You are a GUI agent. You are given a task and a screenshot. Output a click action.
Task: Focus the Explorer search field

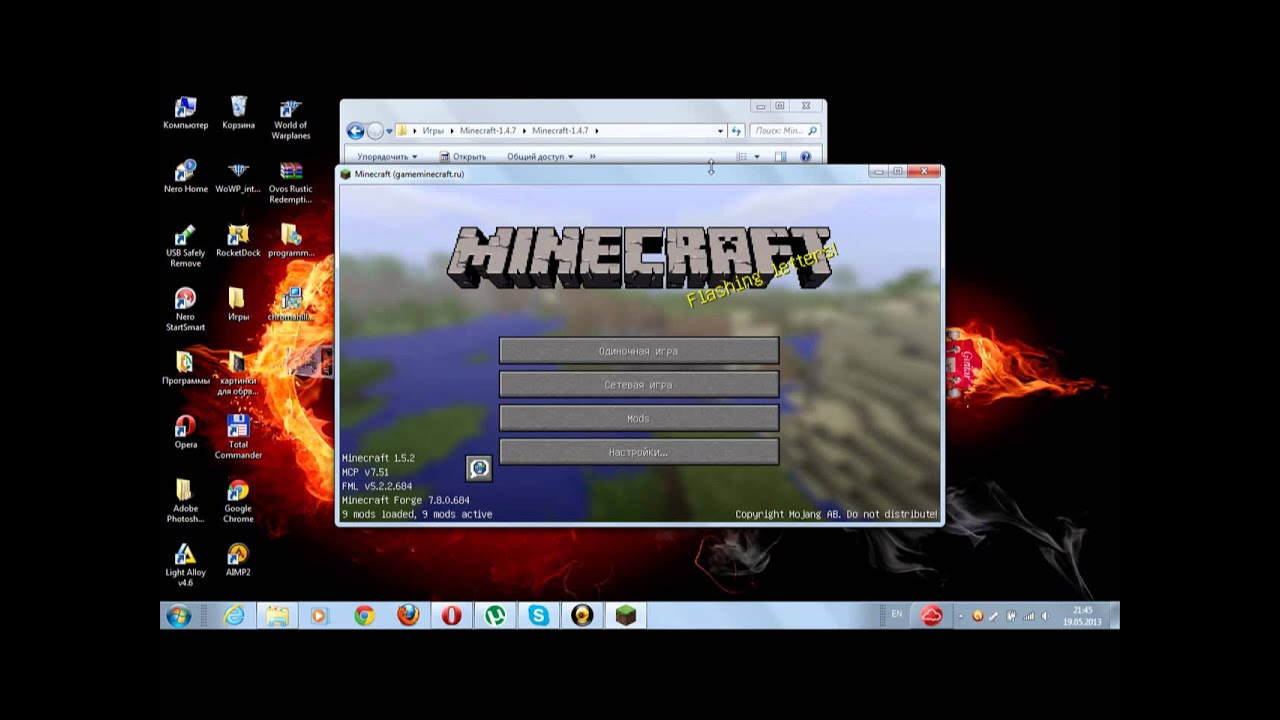click(x=785, y=131)
